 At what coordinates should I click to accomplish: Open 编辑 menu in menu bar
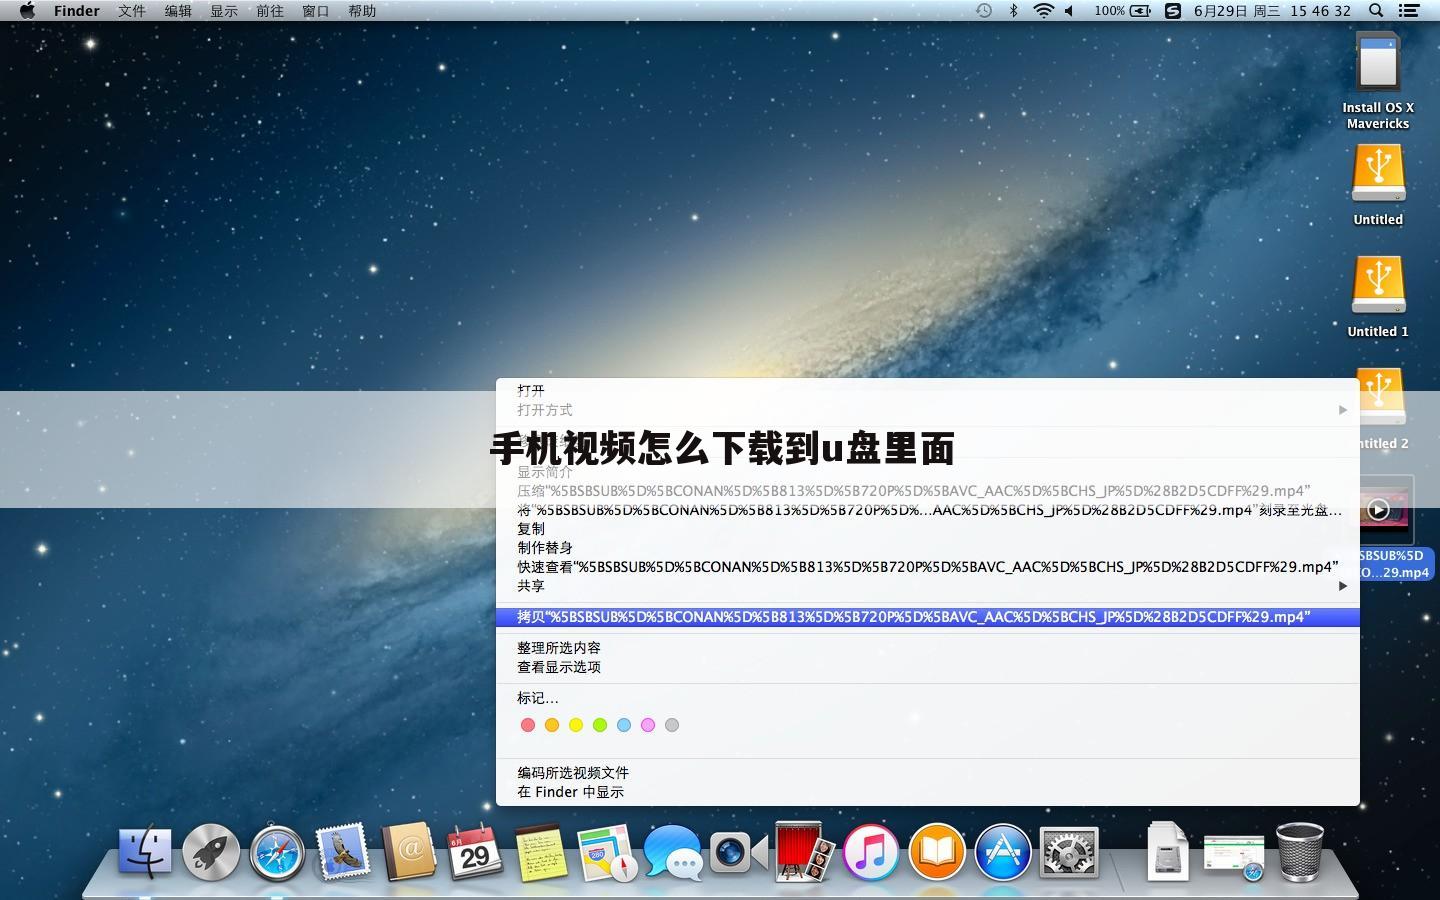pyautogui.click(x=178, y=11)
